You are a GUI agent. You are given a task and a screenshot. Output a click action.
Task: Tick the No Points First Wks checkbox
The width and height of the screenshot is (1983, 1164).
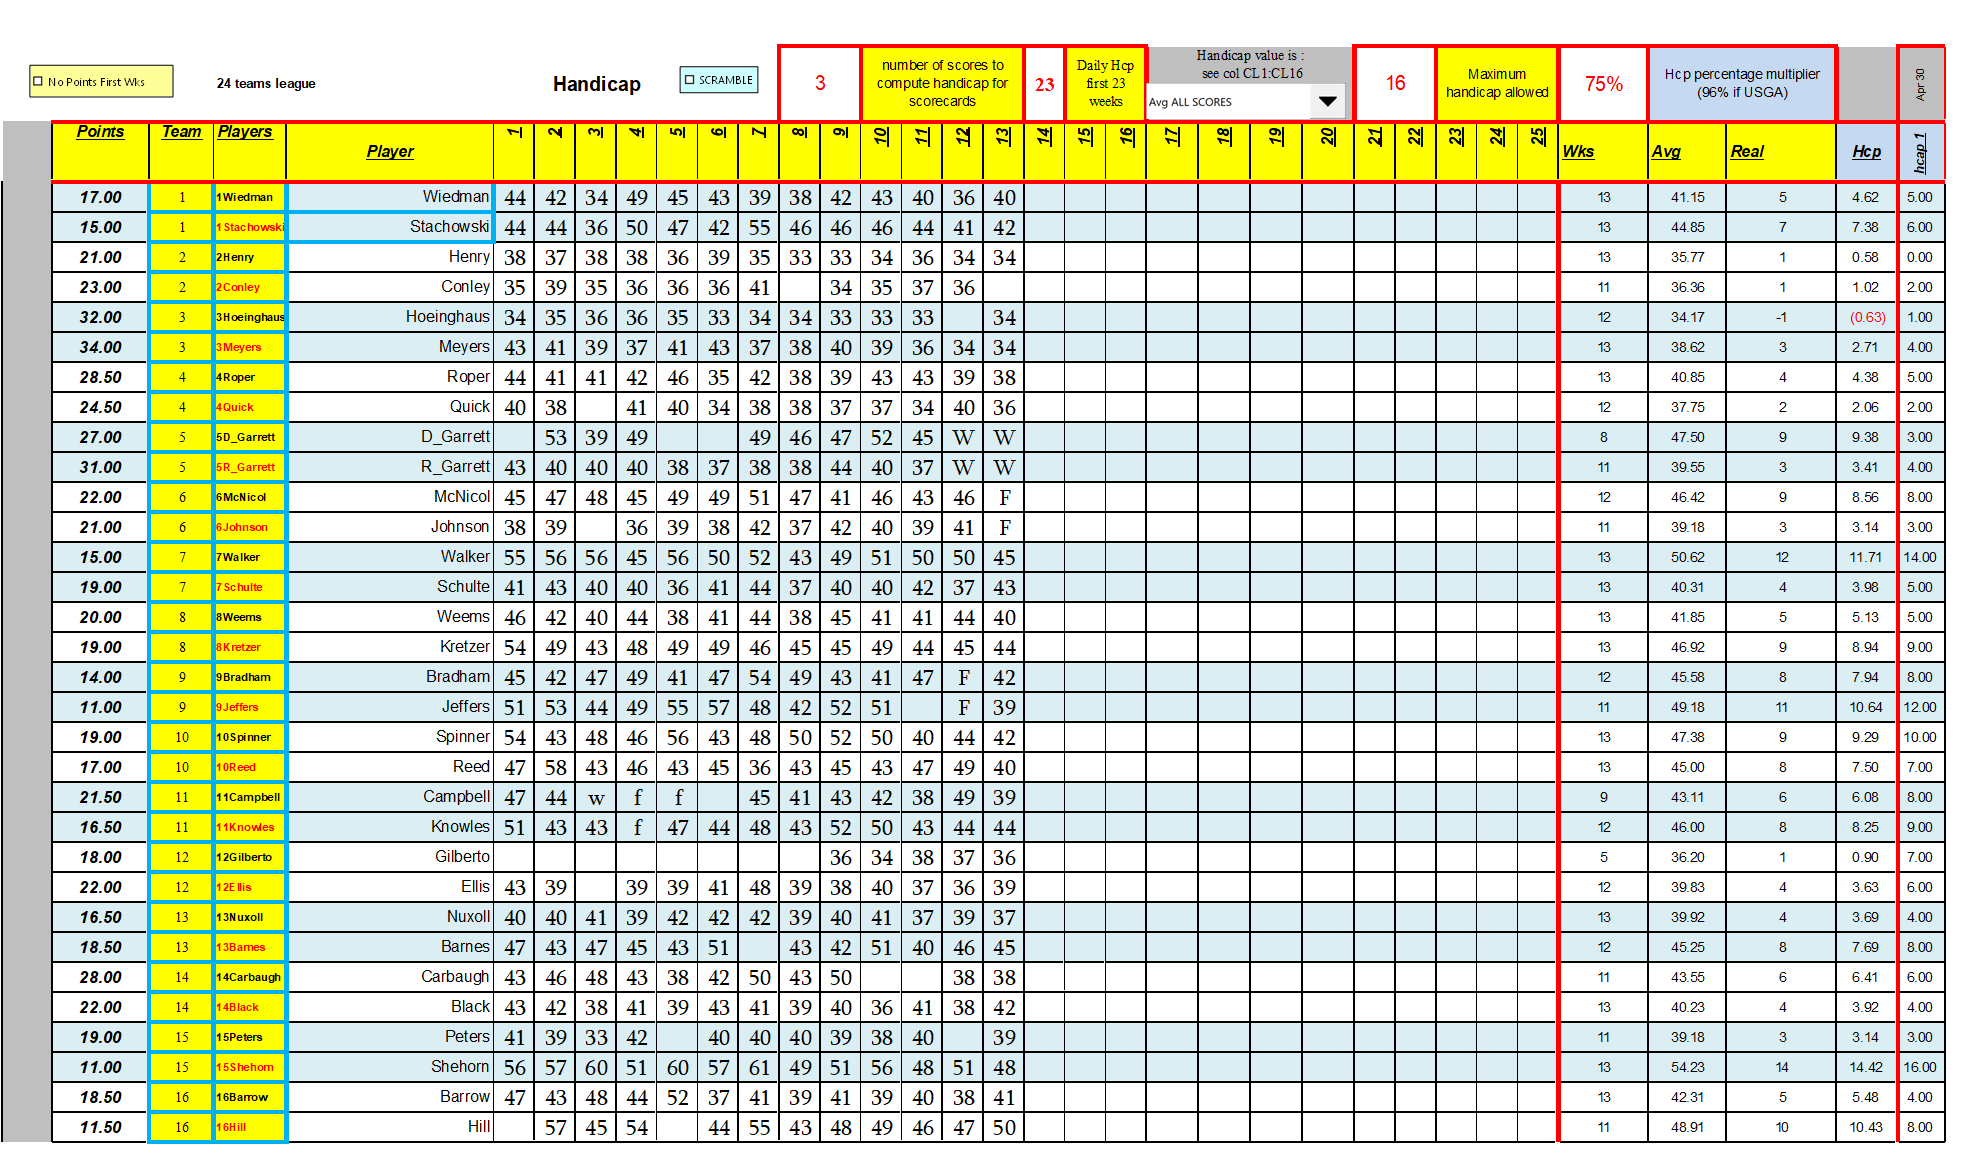pos(39,82)
